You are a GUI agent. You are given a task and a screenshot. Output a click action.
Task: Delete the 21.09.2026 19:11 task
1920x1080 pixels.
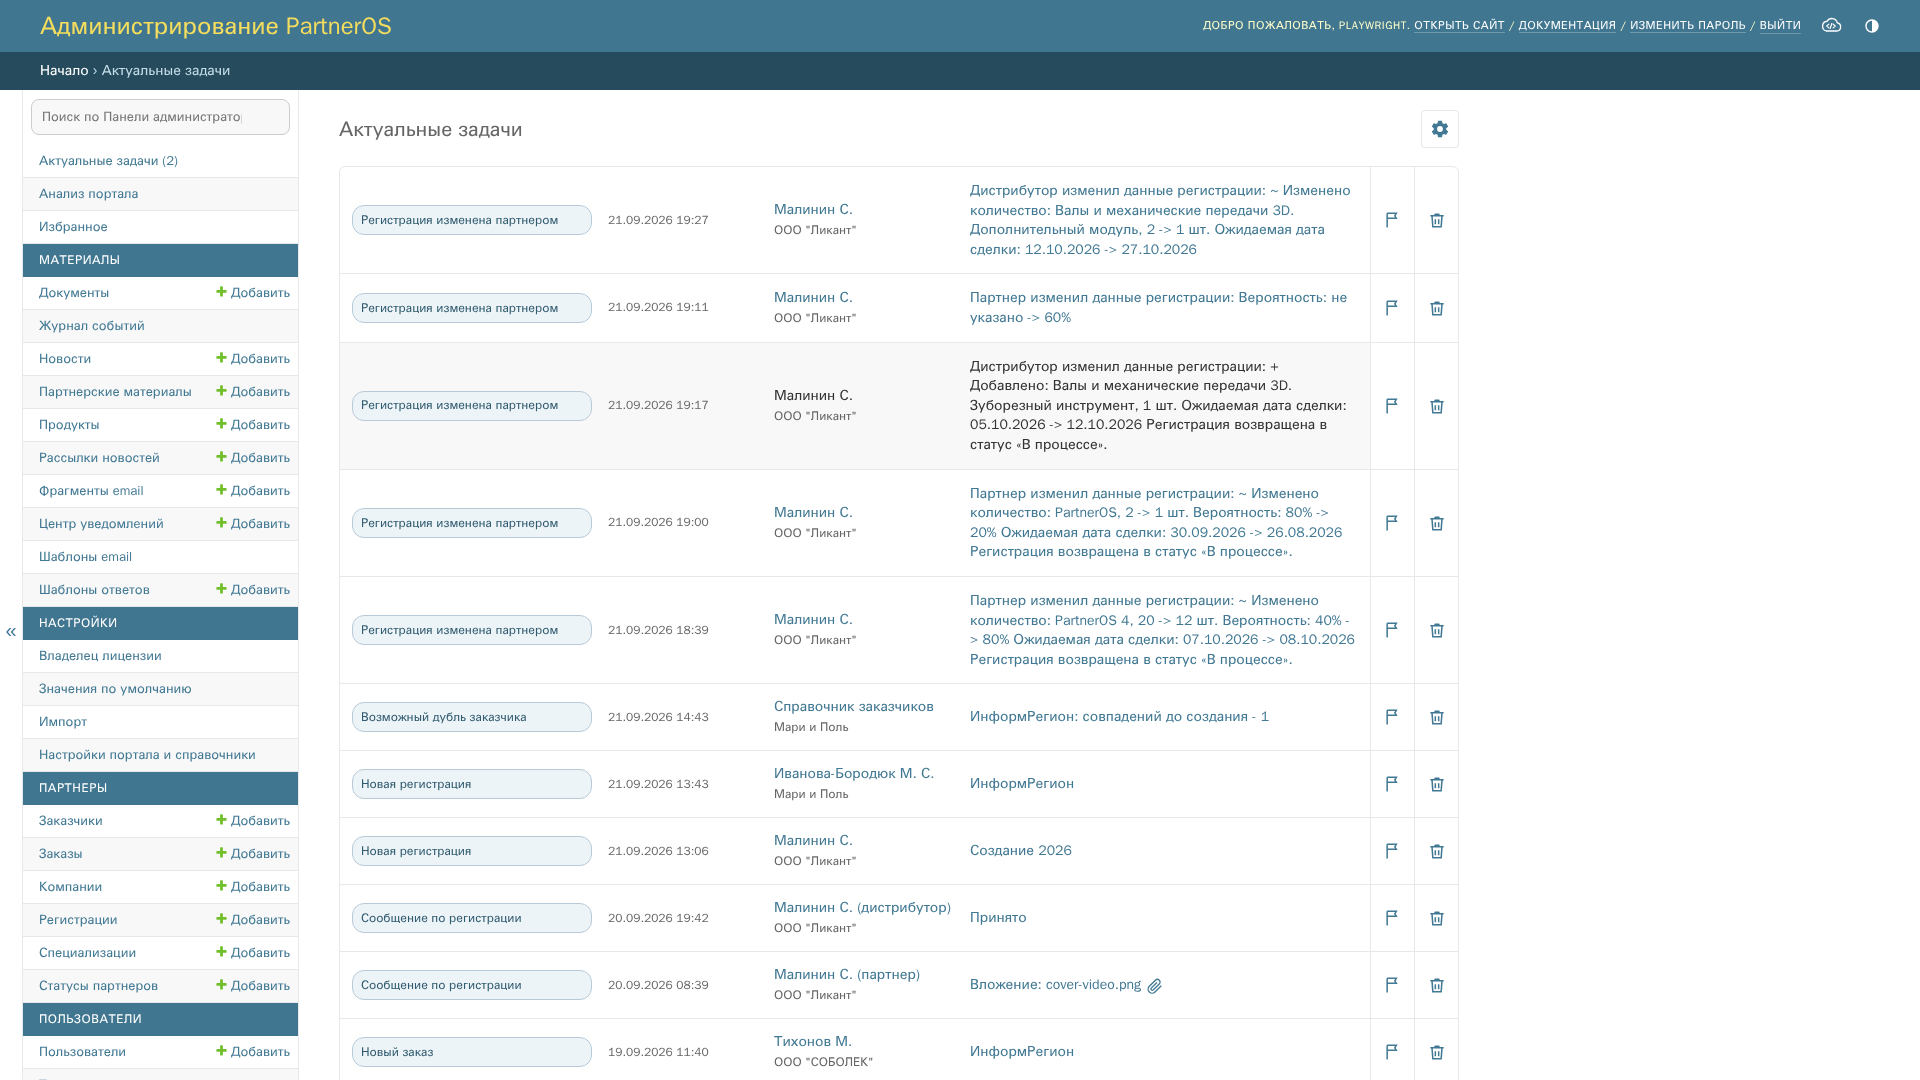[1436, 308]
